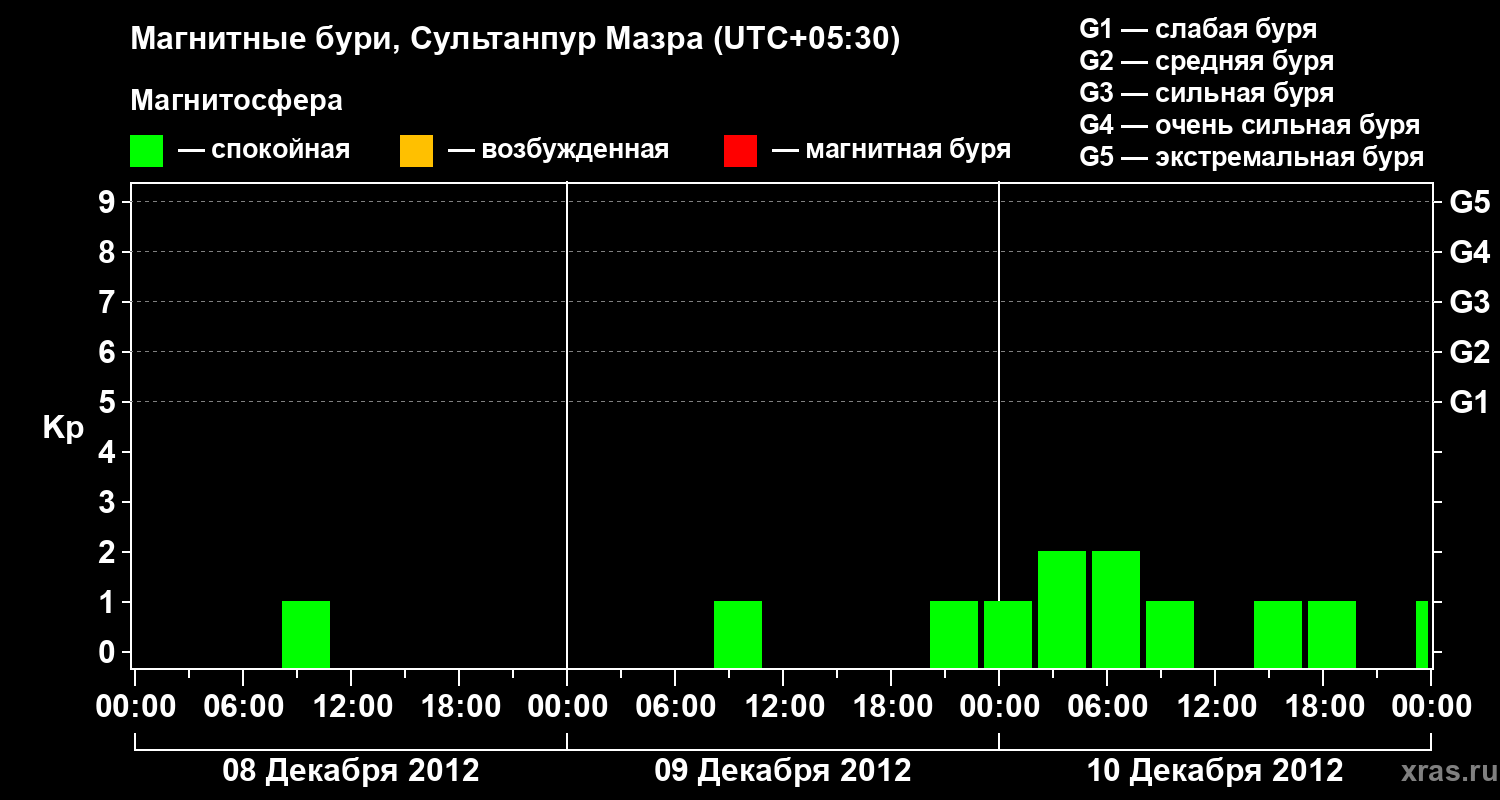This screenshot has height=800, width=1500.
Task: Click the 'Kp' axis label
Action: point(64,428)
